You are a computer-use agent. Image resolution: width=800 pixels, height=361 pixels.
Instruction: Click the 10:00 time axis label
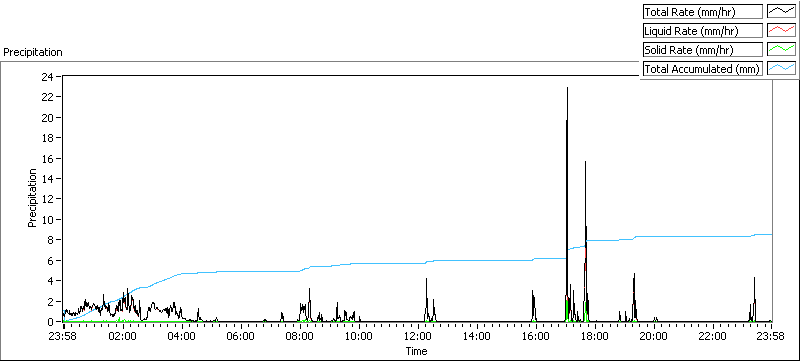coord(359,336)
